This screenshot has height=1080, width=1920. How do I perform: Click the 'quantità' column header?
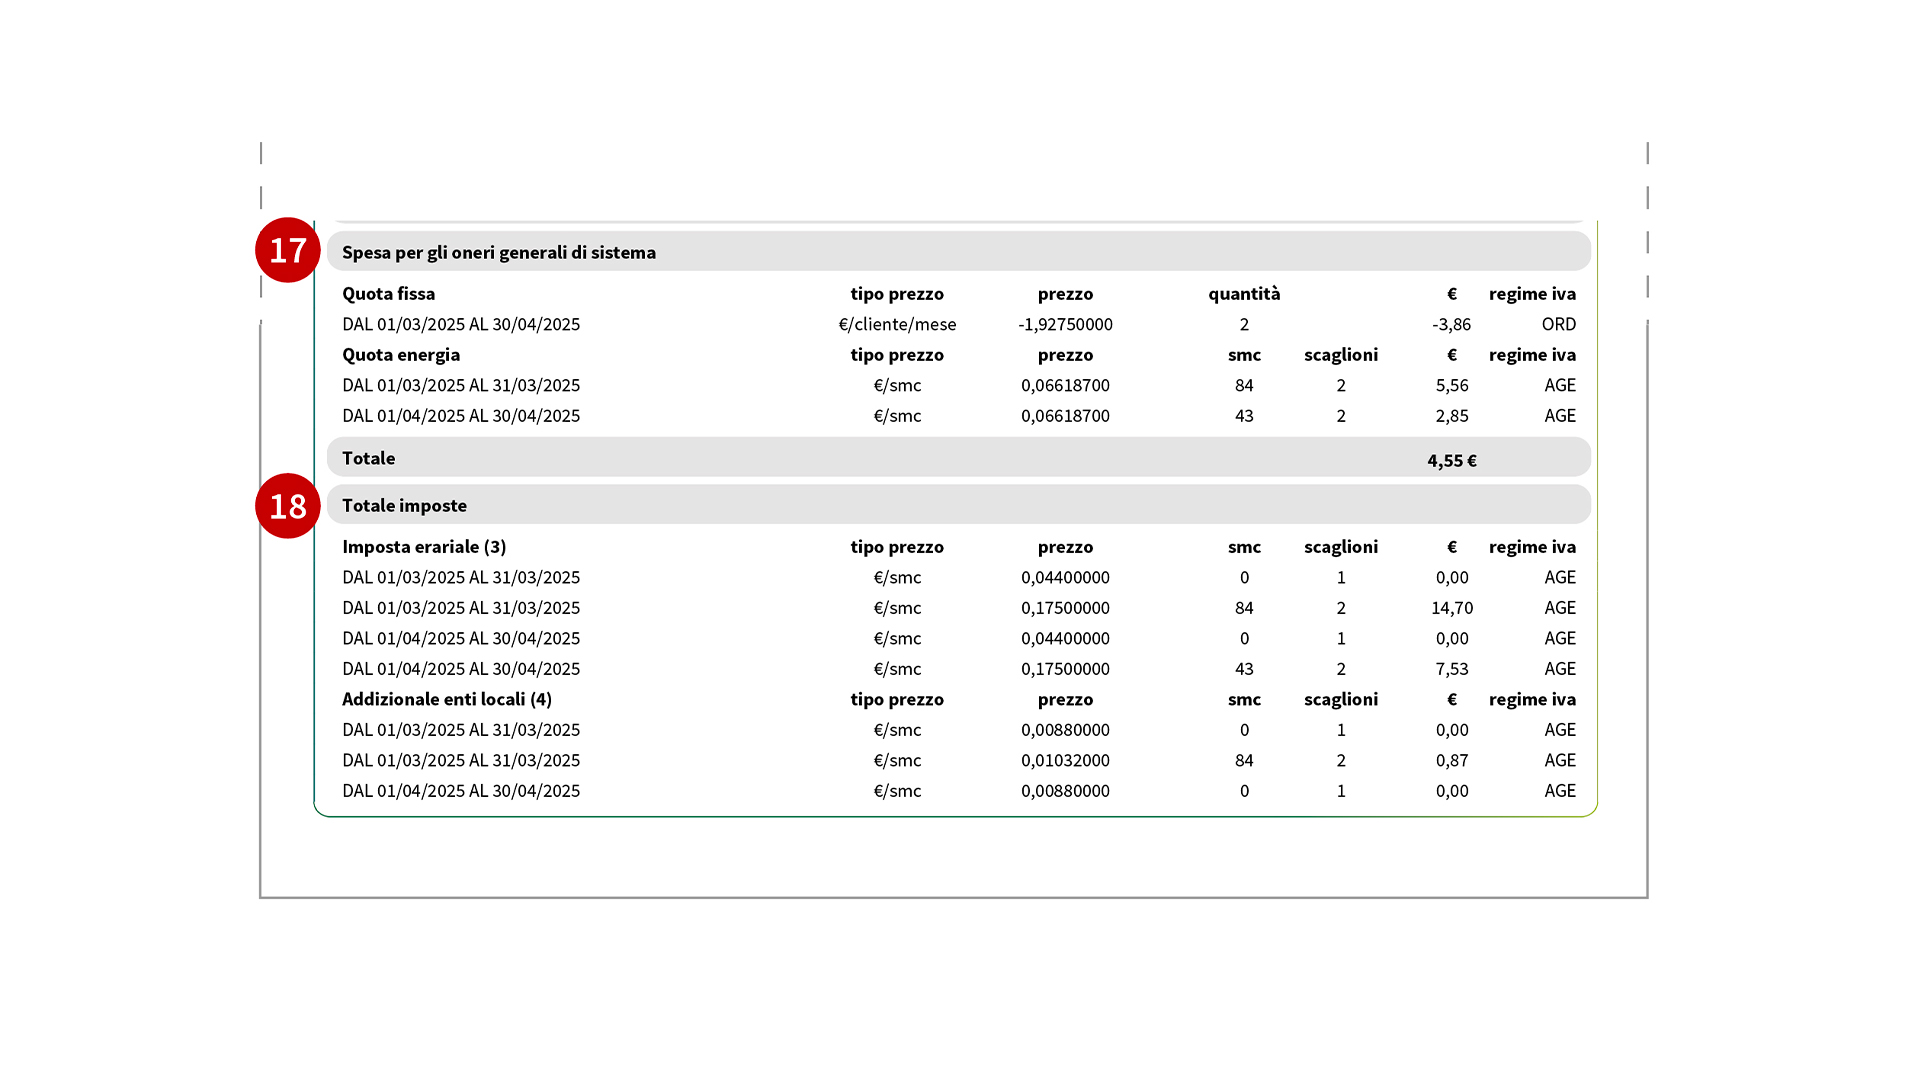click(x=1243, y=294)
